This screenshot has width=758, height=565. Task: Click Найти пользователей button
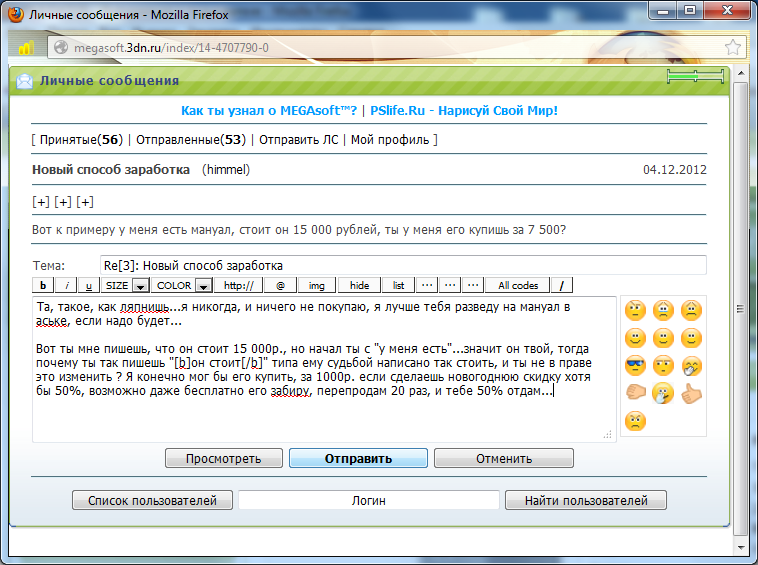click(x=586, y=500)
